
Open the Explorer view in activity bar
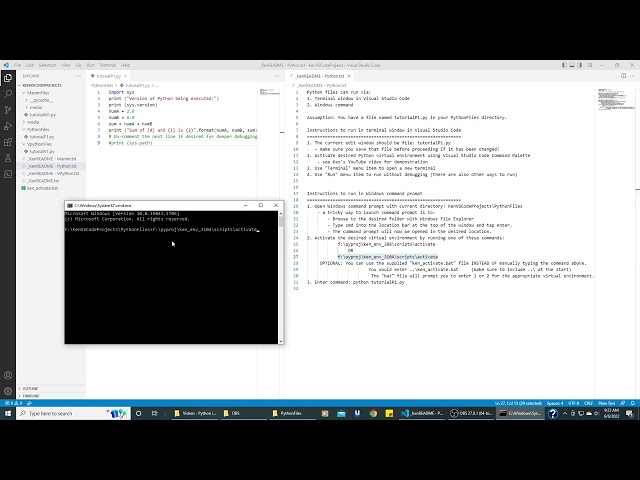click(x=8, y=78)
